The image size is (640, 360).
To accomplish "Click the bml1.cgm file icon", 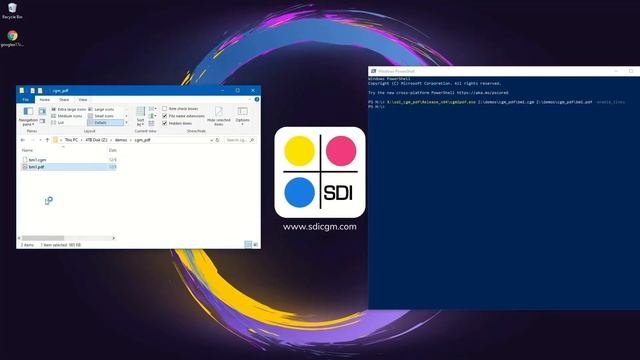I will coord(25,160).
